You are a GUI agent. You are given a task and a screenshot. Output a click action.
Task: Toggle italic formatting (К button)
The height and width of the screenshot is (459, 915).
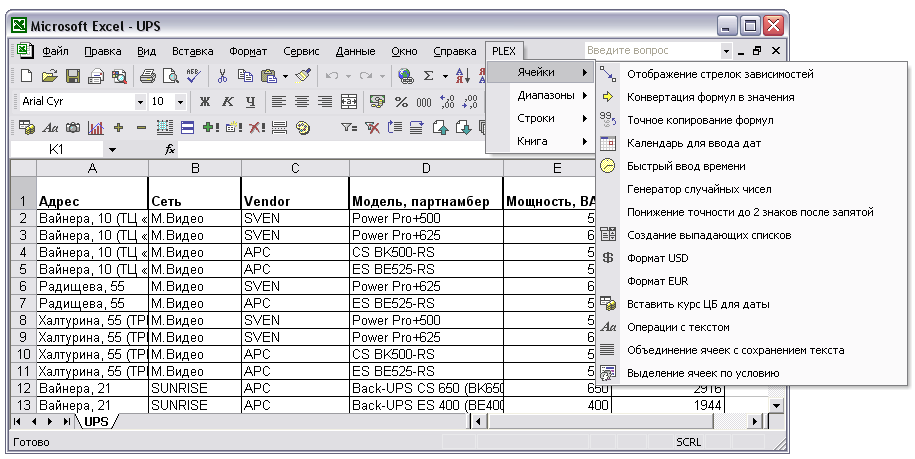pyautogui.click(x=228, y=102)
